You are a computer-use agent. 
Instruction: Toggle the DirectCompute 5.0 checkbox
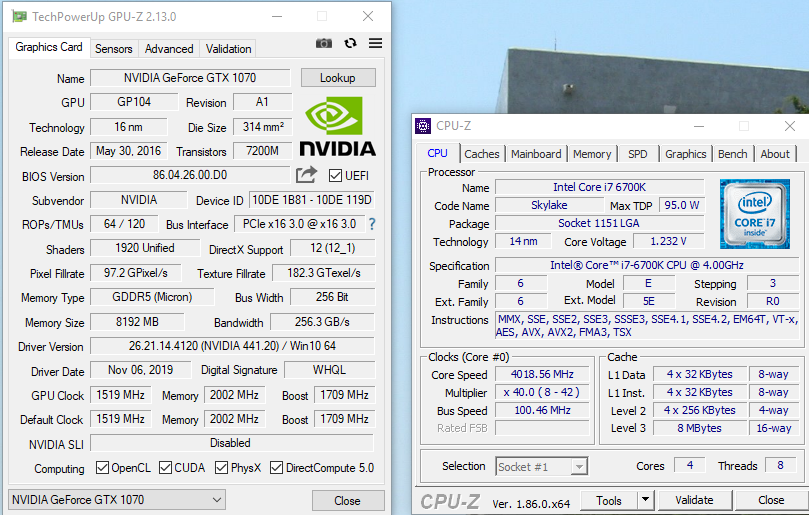[x=276, y=468]
